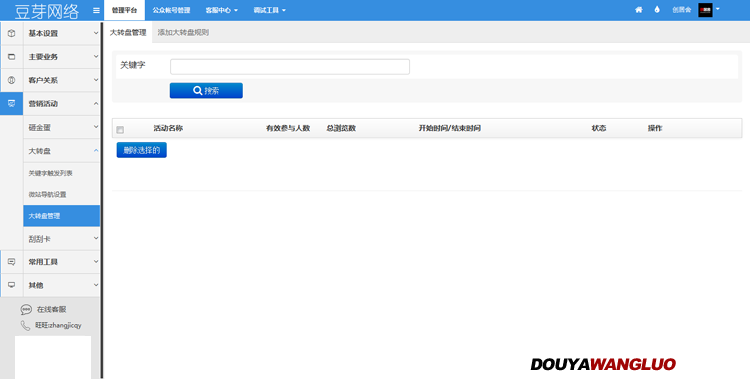The image size is (750, 379).
Task: Open the user avatar thumbnail
Action: [x=705, y=10]
